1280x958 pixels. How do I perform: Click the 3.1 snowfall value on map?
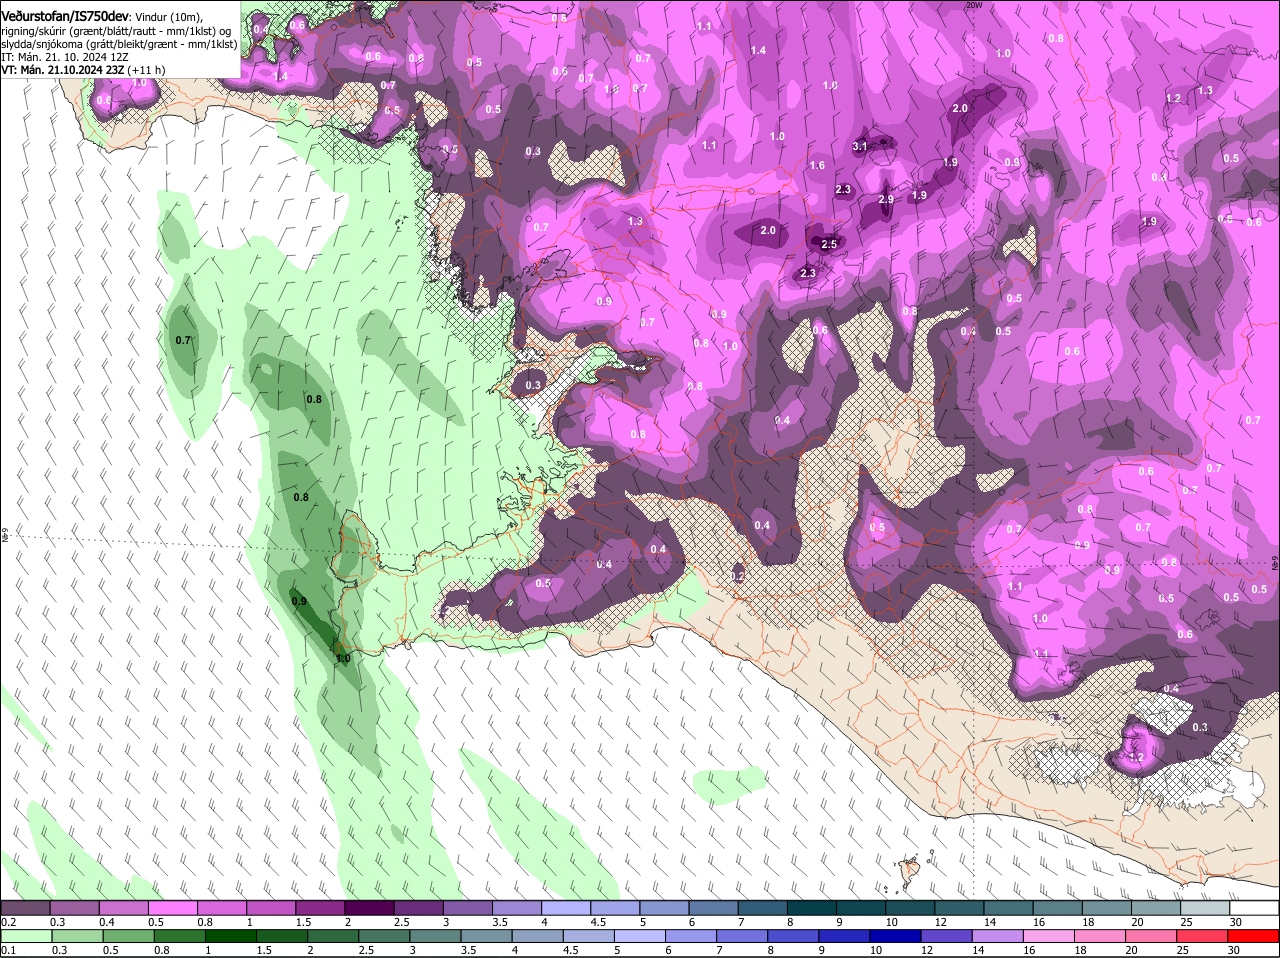pyautogui.click(x=859, y=146)
